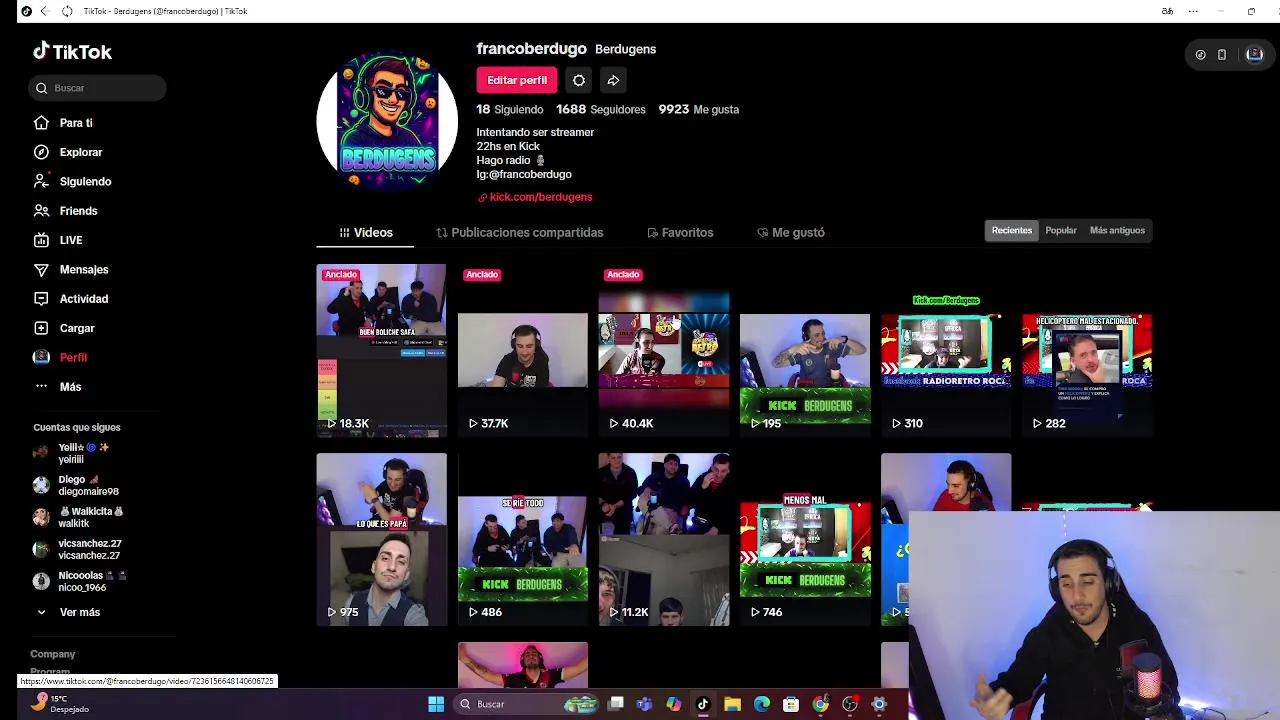Open Copilot from the taskbar
Viewport: 1280px width, 720px height.
pos(673,704)
